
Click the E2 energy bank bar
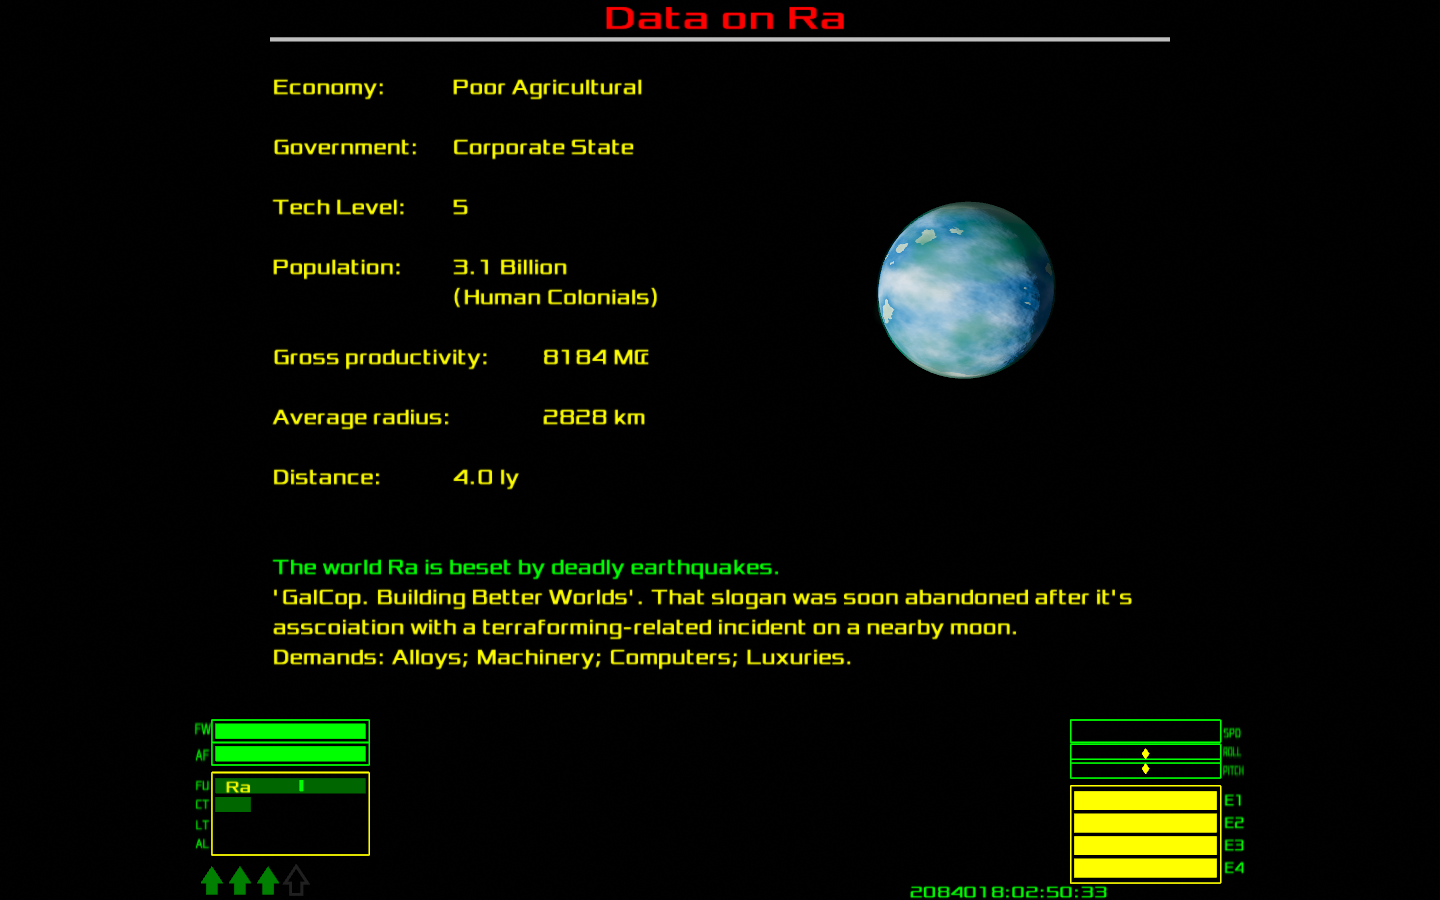(1145, 823)
